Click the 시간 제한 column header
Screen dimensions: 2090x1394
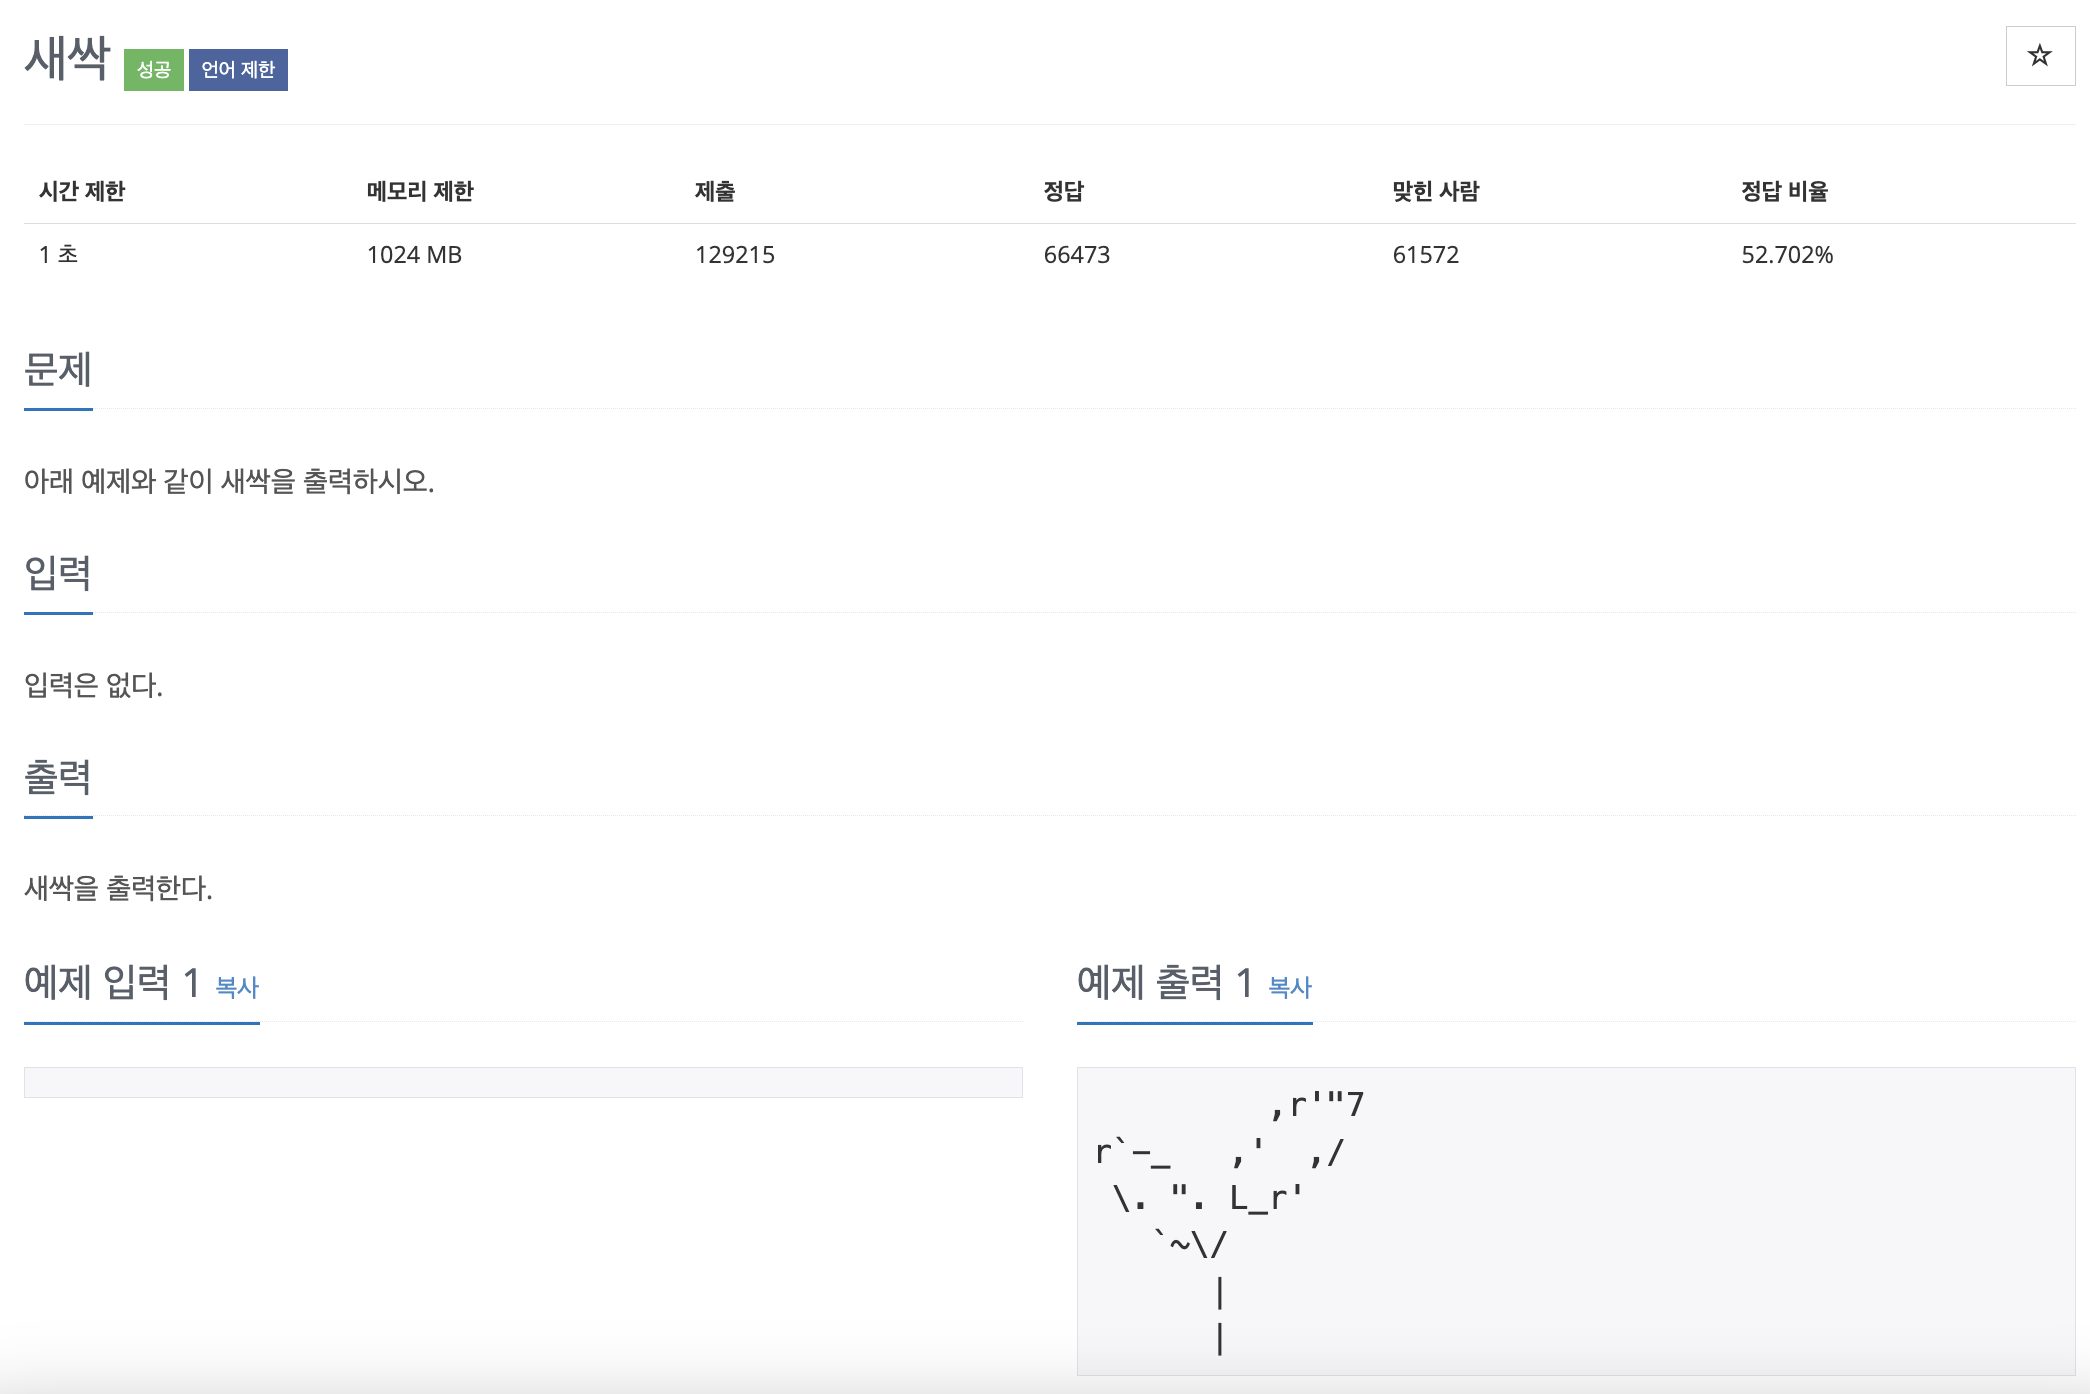[x=82, y=191]
